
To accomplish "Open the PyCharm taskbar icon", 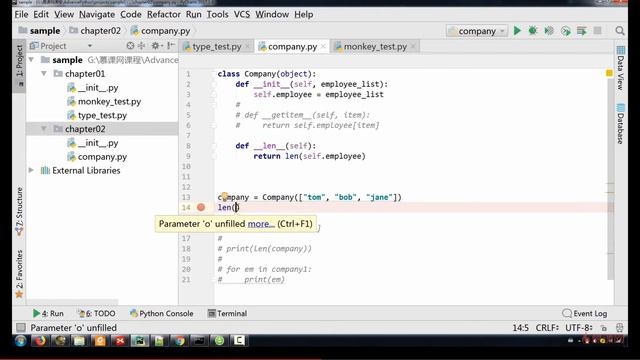I will (140, 340).
